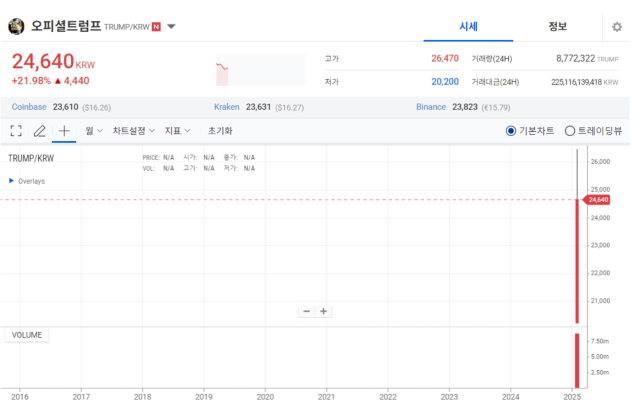Click the 24,640 price marker on axis
640x414 pixels.
tap(600, 200)
